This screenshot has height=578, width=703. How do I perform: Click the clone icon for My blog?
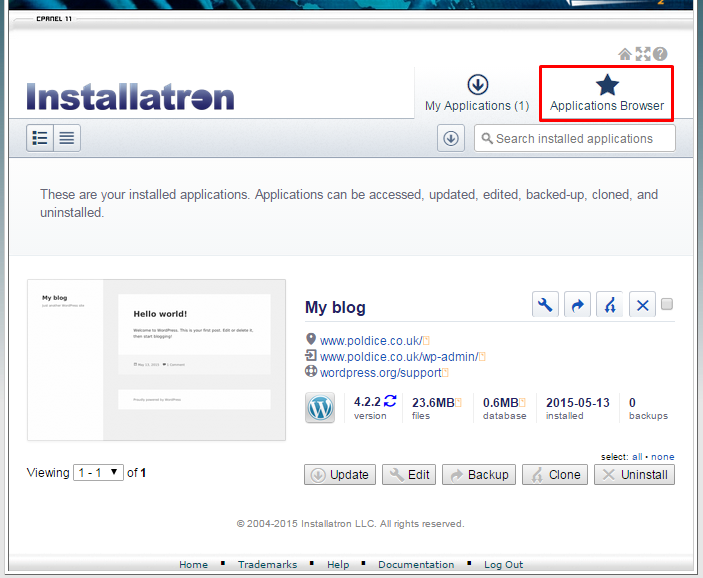(610, 305)
